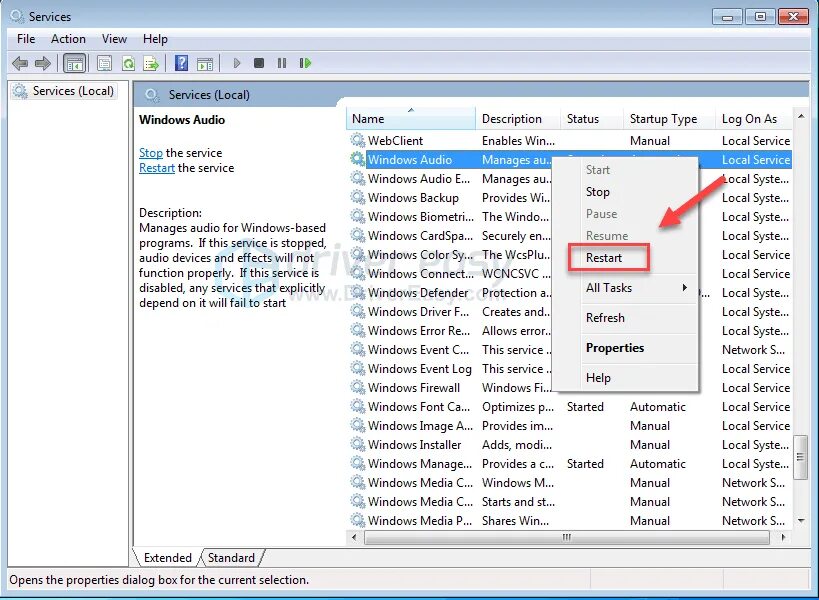Screen dimensions: 819x600
Task: Click the Services icon in title bar
Action: 17,16
